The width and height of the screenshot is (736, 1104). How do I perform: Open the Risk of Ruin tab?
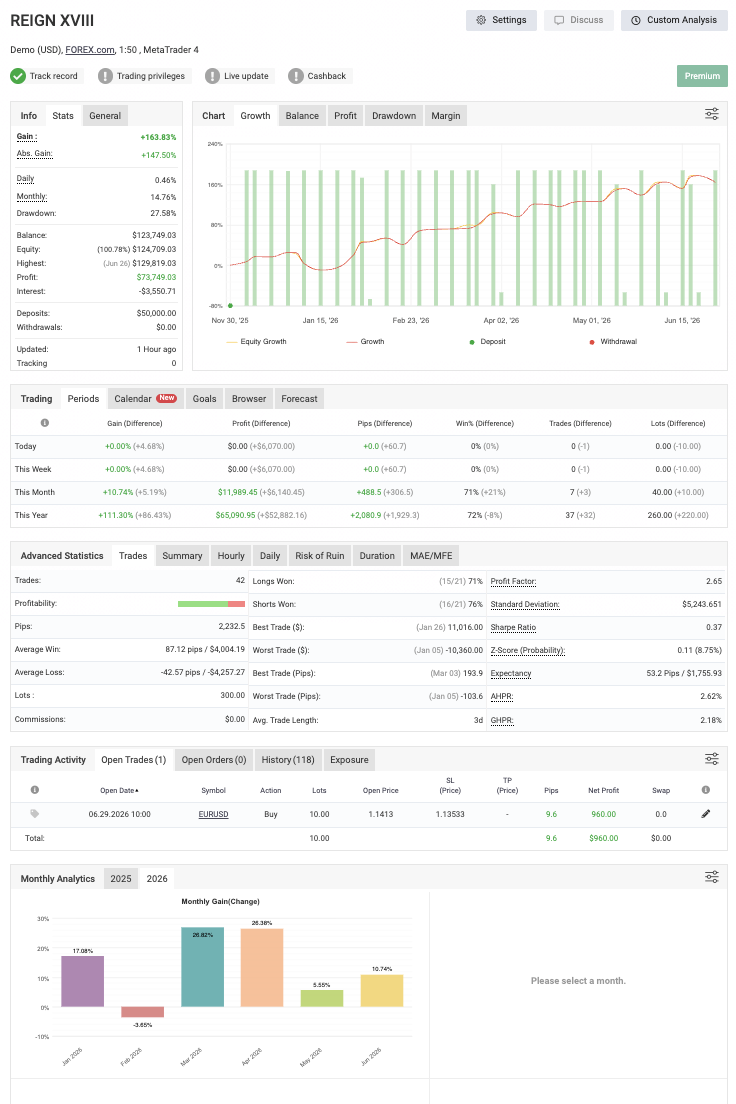320,556
